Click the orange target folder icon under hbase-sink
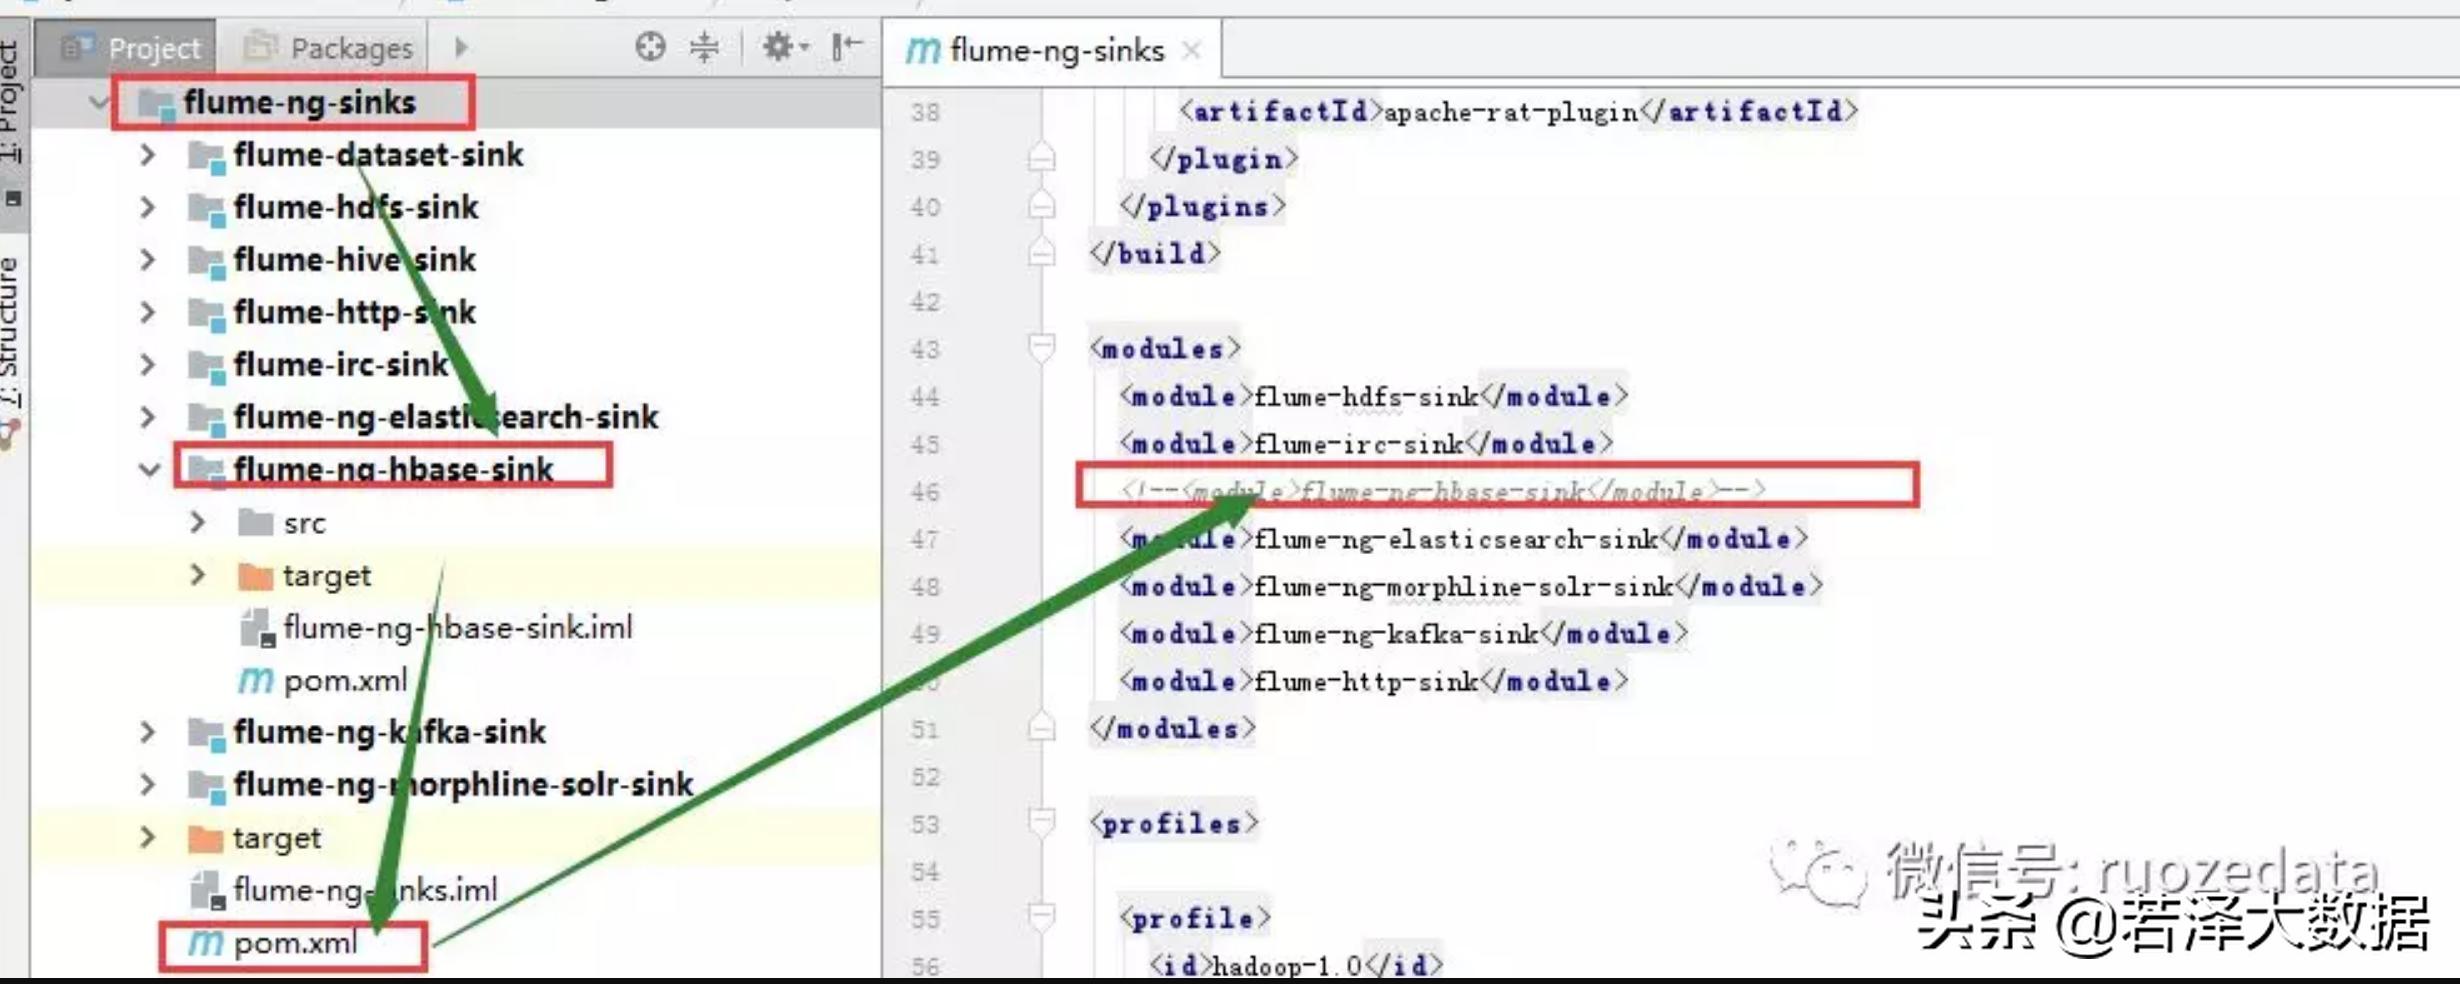The image size is (2460, 984). click(256, 576)
